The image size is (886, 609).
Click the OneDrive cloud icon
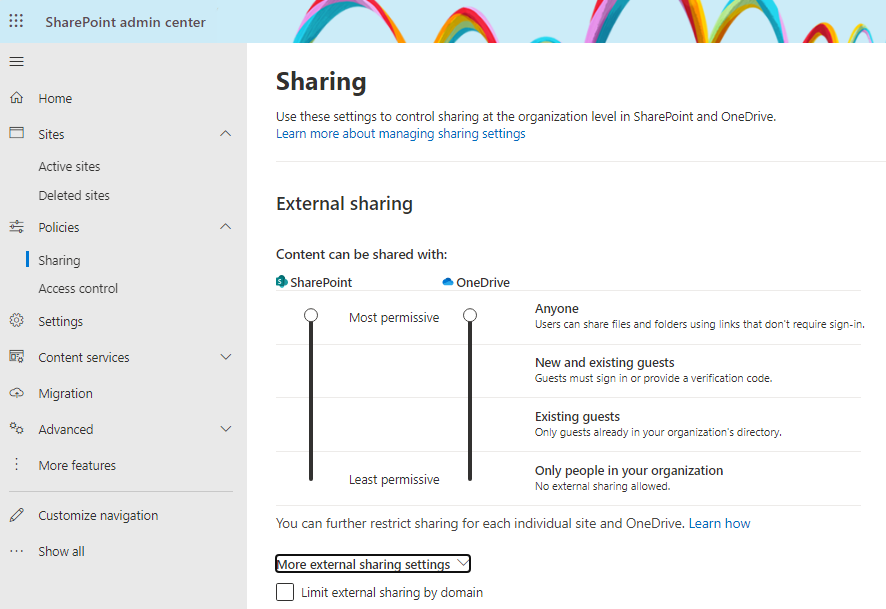pos(448,281)
